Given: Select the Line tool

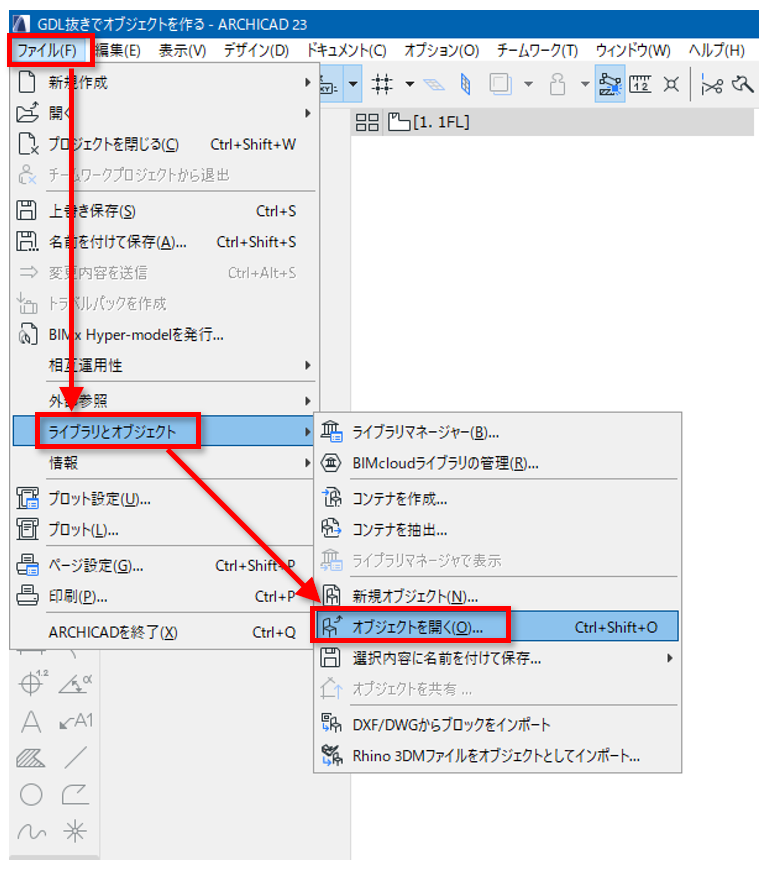Looking at the screenshot, I should pyautogui.click(x=76, y=758).
